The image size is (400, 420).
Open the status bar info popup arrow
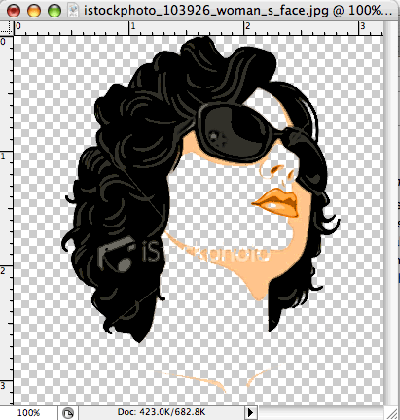coord(250,413)
